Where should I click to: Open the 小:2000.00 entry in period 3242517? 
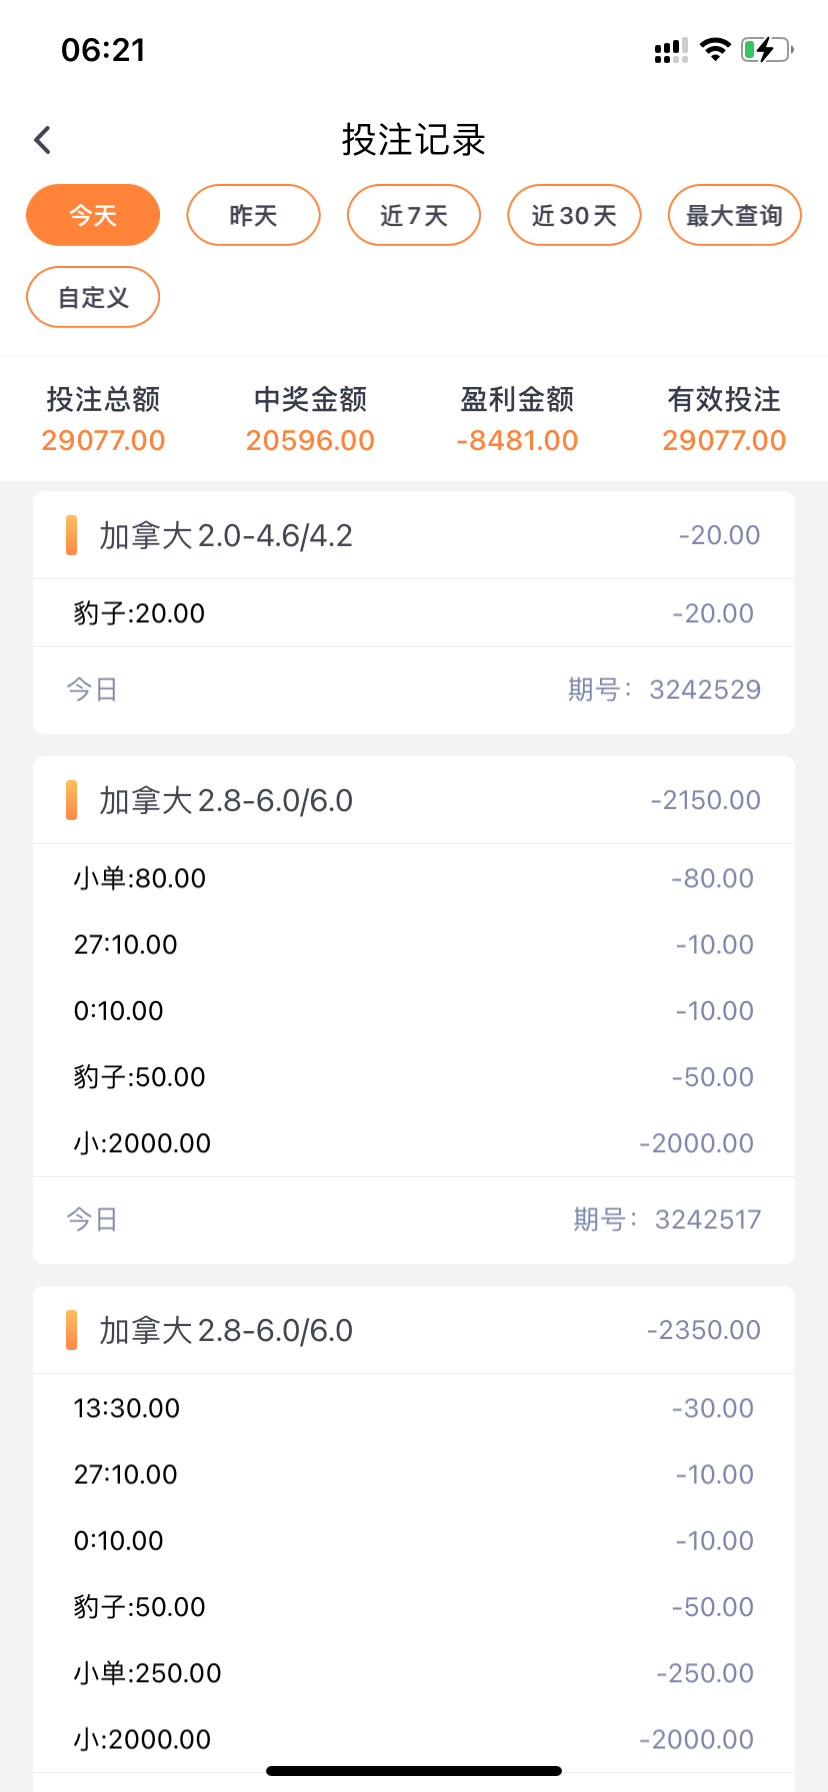tap(142, 1143)
